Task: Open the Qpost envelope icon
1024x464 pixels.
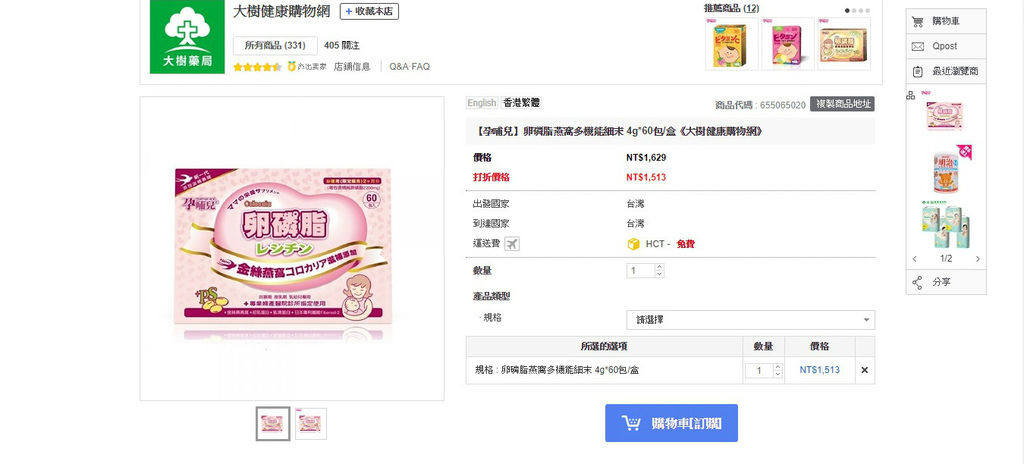Action: click(x=918, y=46)
